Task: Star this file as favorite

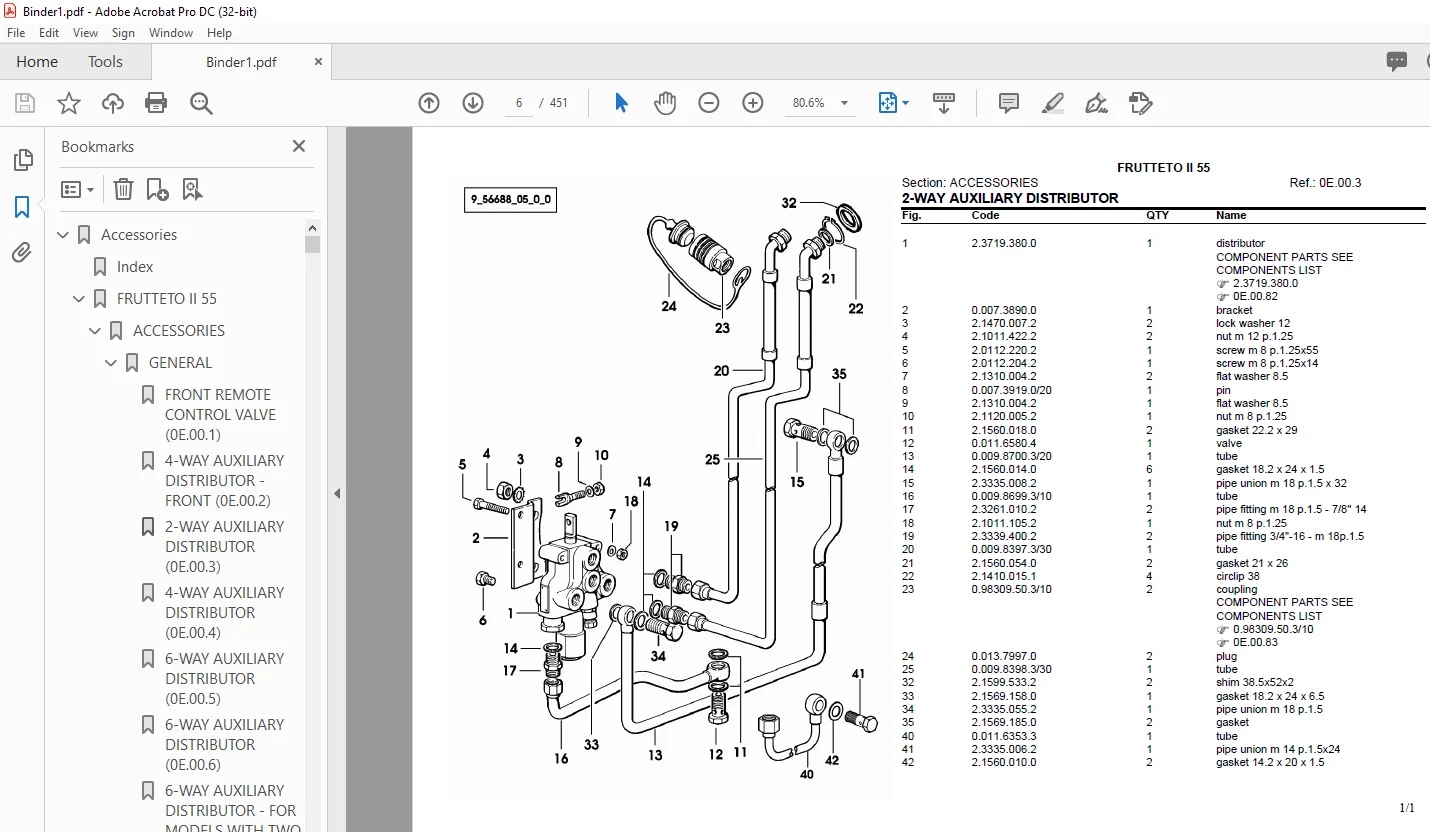Action: pos(69,103)
